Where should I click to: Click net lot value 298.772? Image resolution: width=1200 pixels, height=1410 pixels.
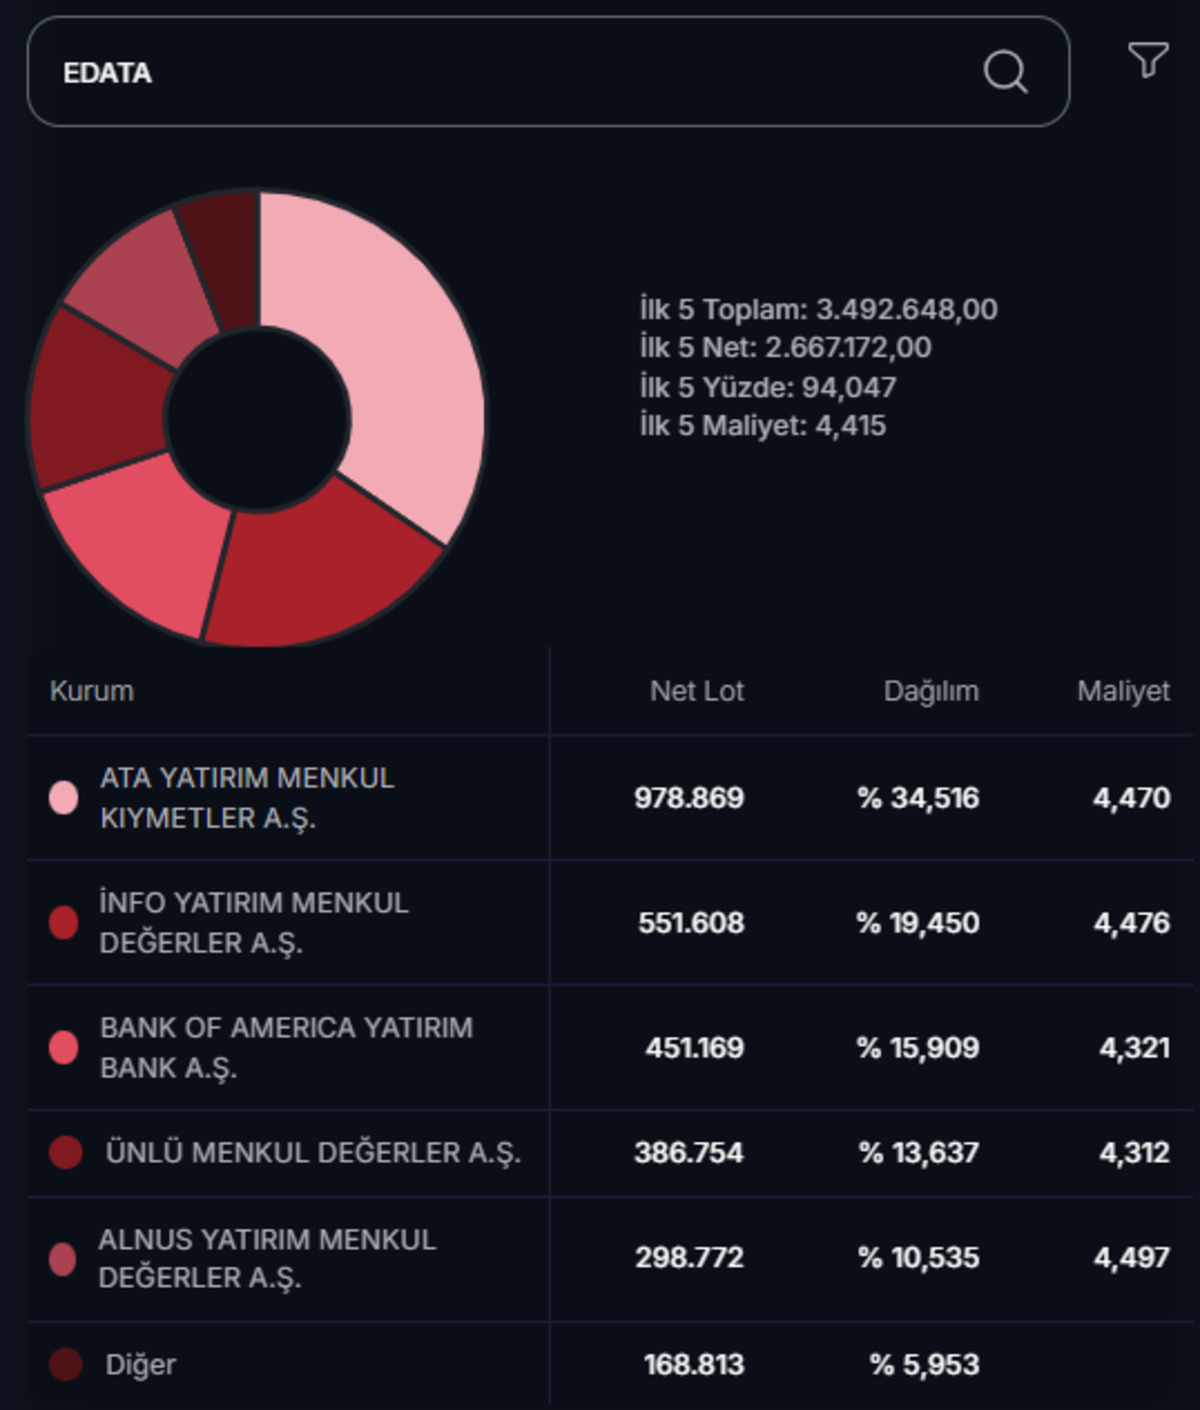coord(690,1258)
